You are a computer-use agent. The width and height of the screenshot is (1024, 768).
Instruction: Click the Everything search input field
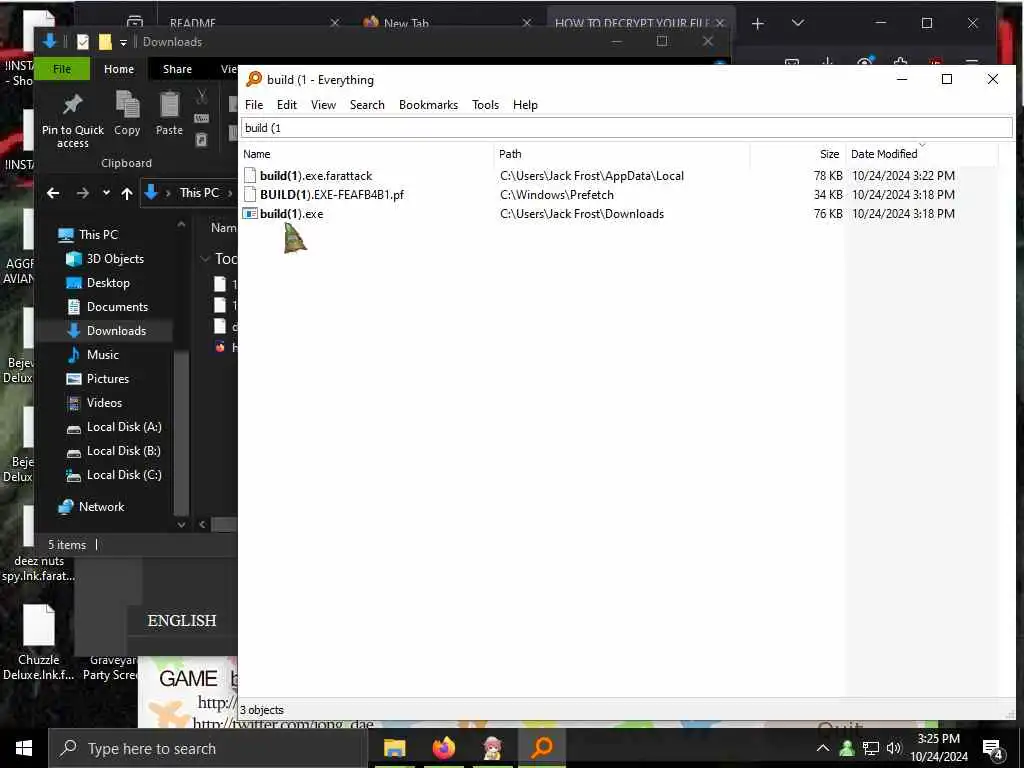click(x=626, y=127)
